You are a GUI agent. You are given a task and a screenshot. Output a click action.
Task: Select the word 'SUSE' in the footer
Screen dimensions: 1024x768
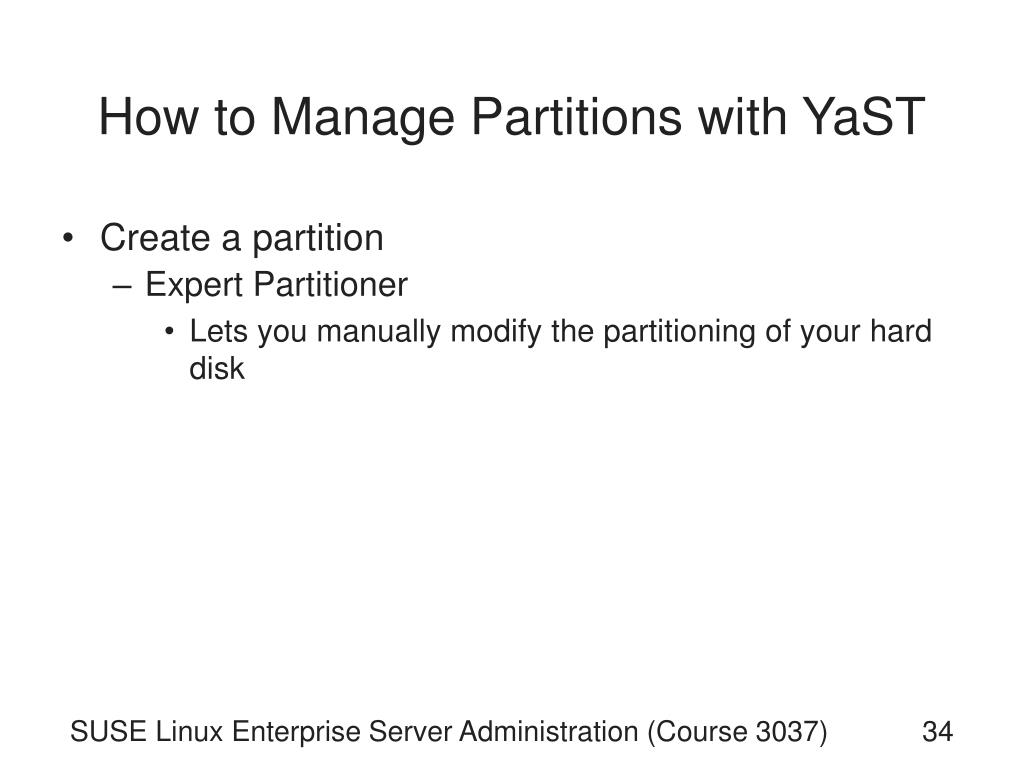coord(108,731)
